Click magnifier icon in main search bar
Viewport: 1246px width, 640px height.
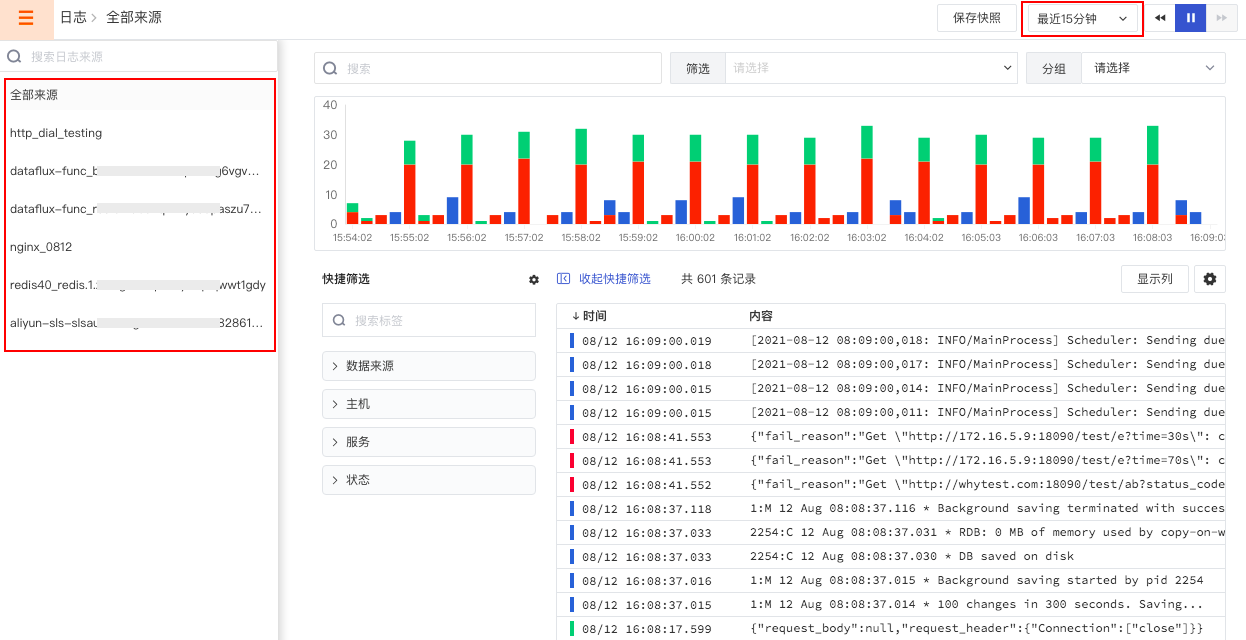click(330, 69)
